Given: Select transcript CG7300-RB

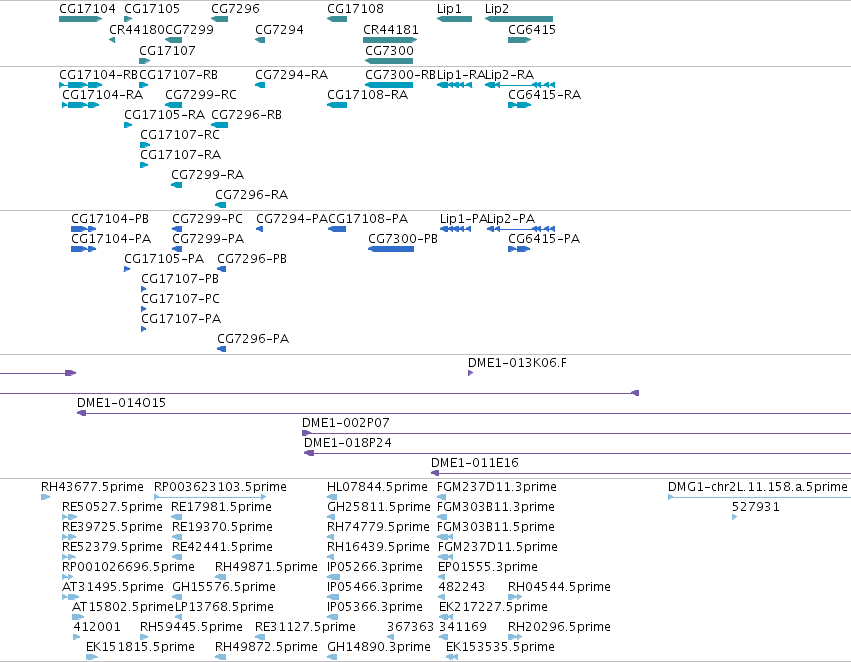Looking at the screenshot, I should (x=389, y=85).
